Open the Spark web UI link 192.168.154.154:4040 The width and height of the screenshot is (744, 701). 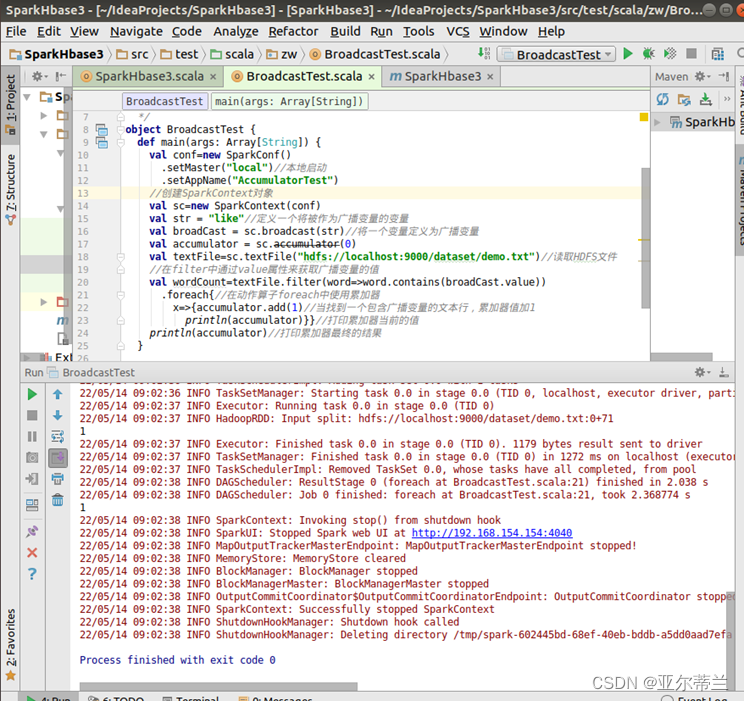[492, 533]
